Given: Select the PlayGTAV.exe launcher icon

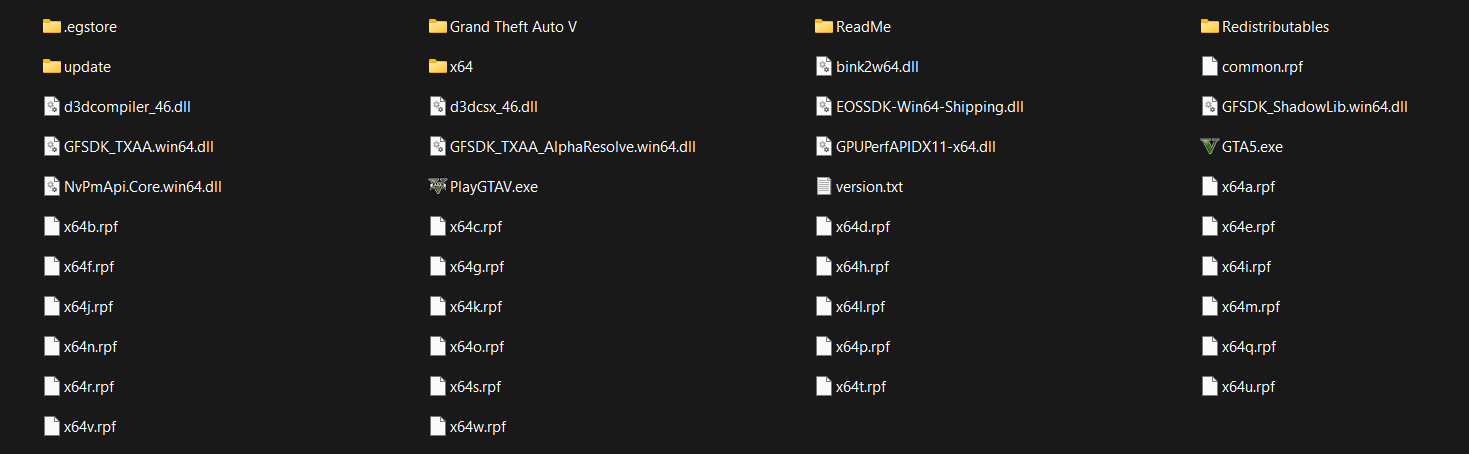Looking at the screenshot, I should point(437,187).
